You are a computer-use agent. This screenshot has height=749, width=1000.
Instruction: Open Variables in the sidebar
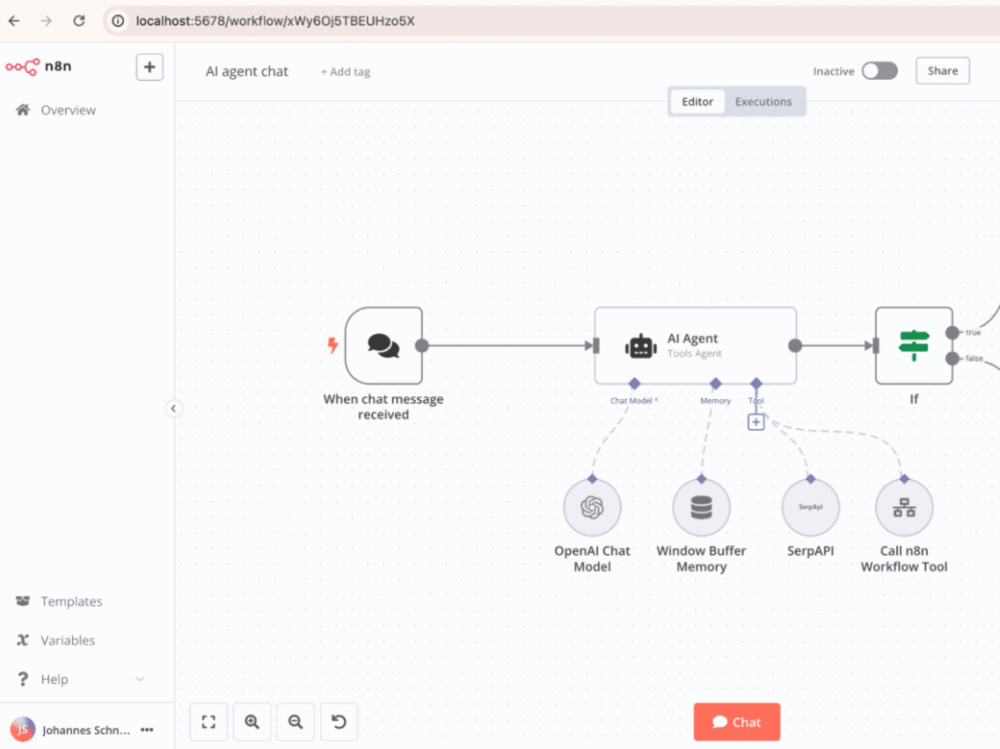(68, 641)
